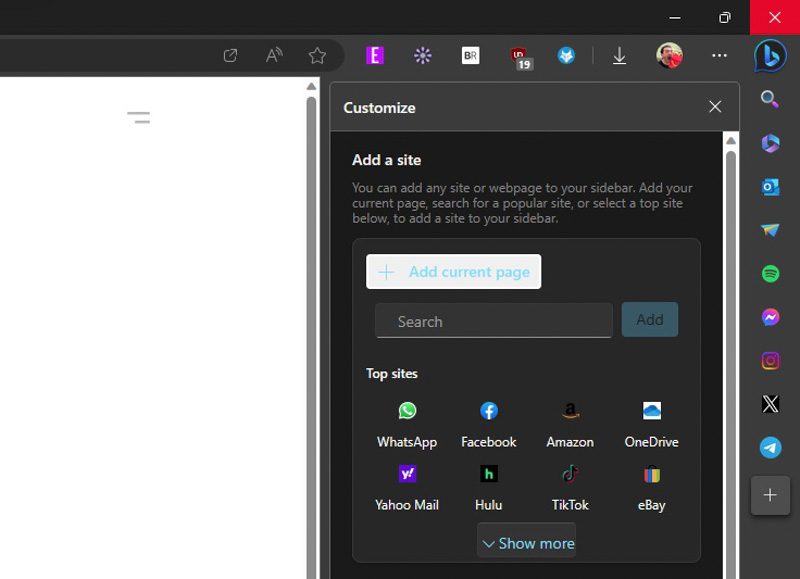
Task: Click the purple snowflake extension icon
Action: pos(422,55)
